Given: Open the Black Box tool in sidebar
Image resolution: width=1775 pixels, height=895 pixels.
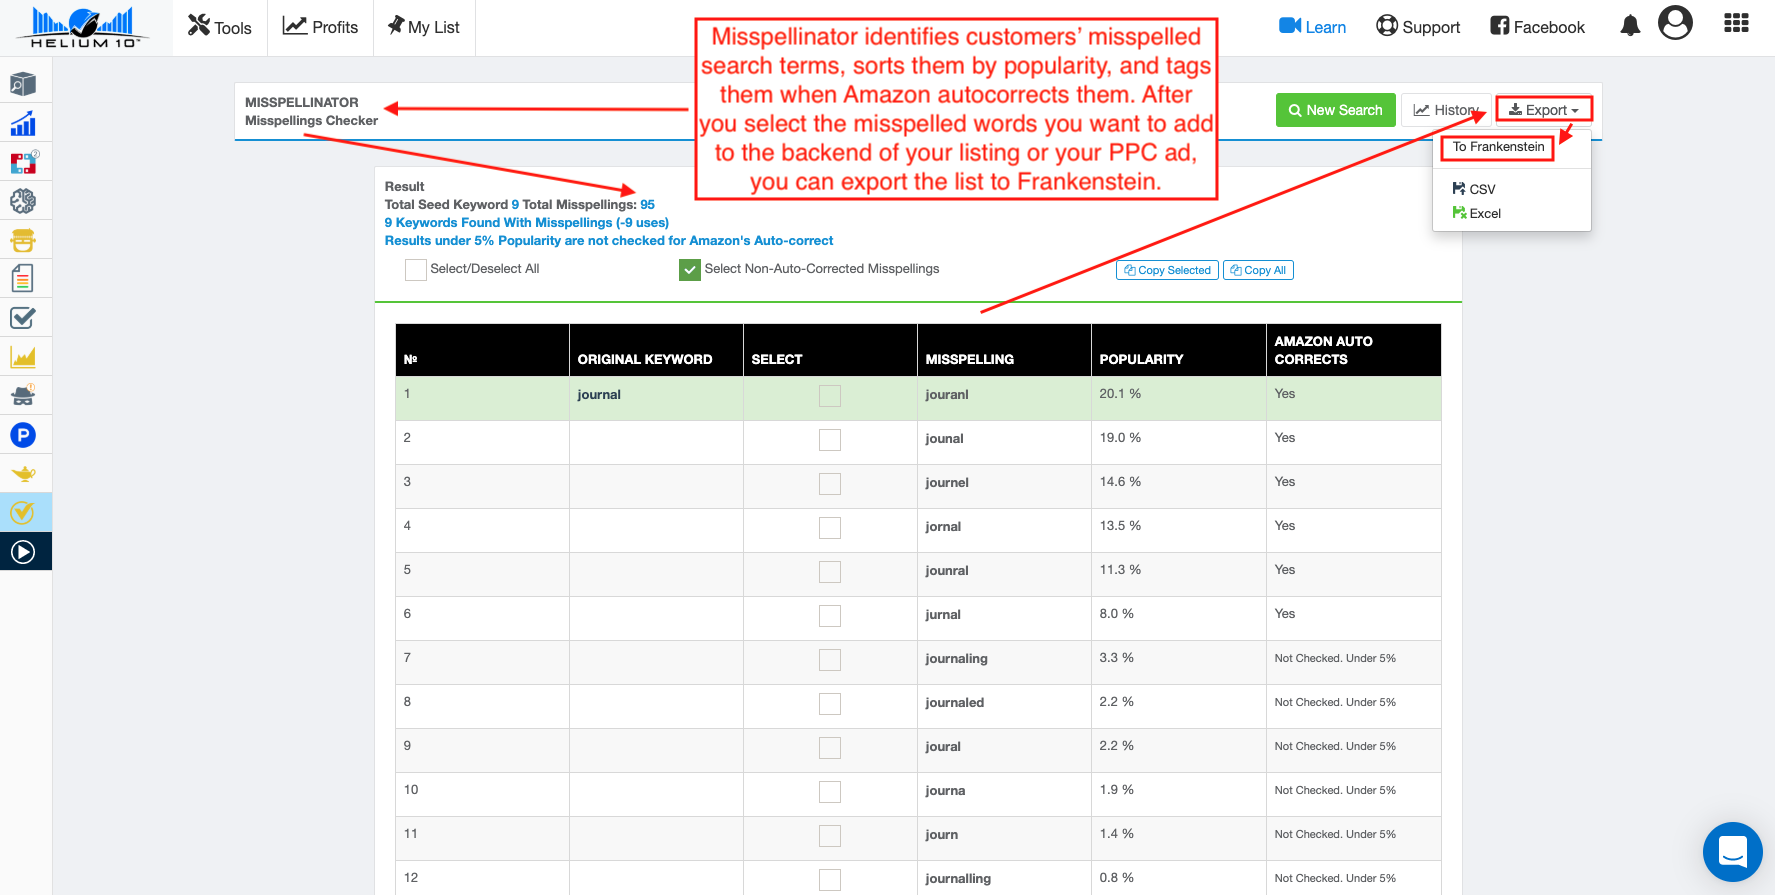Looking at the screenshot, I should click(23, 84).
